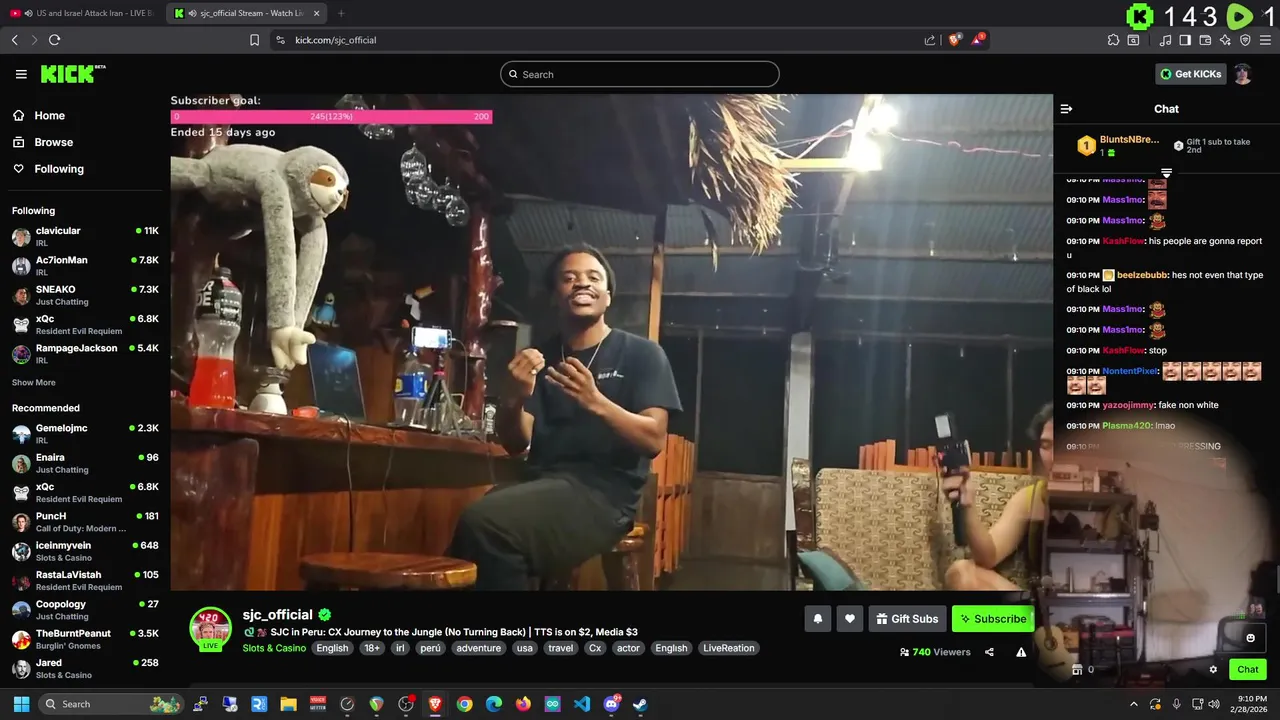The height and width of the screenshot is (720, 1280).
Task: Open TheBurntPeanut recommended channel
Action: pyautogui.click(x=85, y=639)
